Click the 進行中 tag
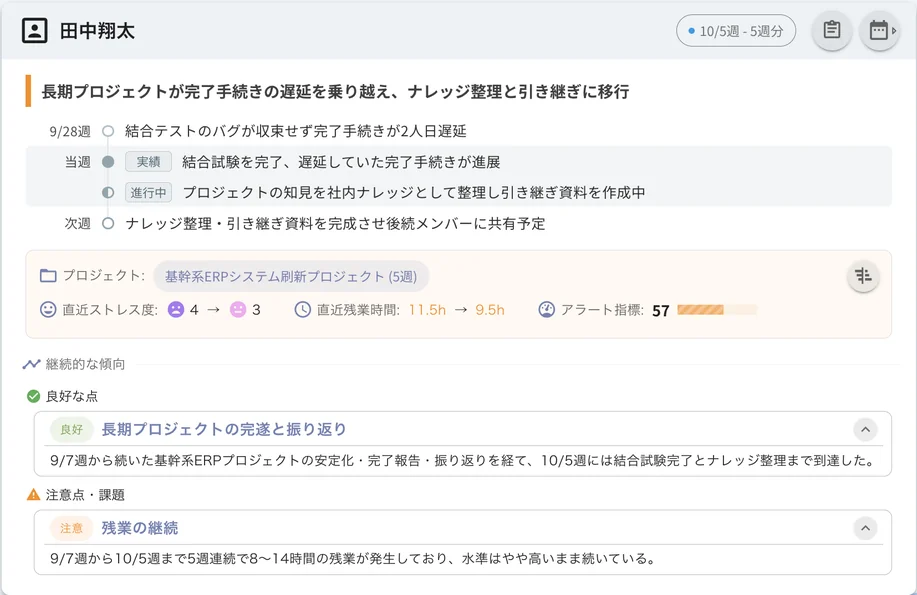This screenshot has width=917, height=595. point(148,192)
